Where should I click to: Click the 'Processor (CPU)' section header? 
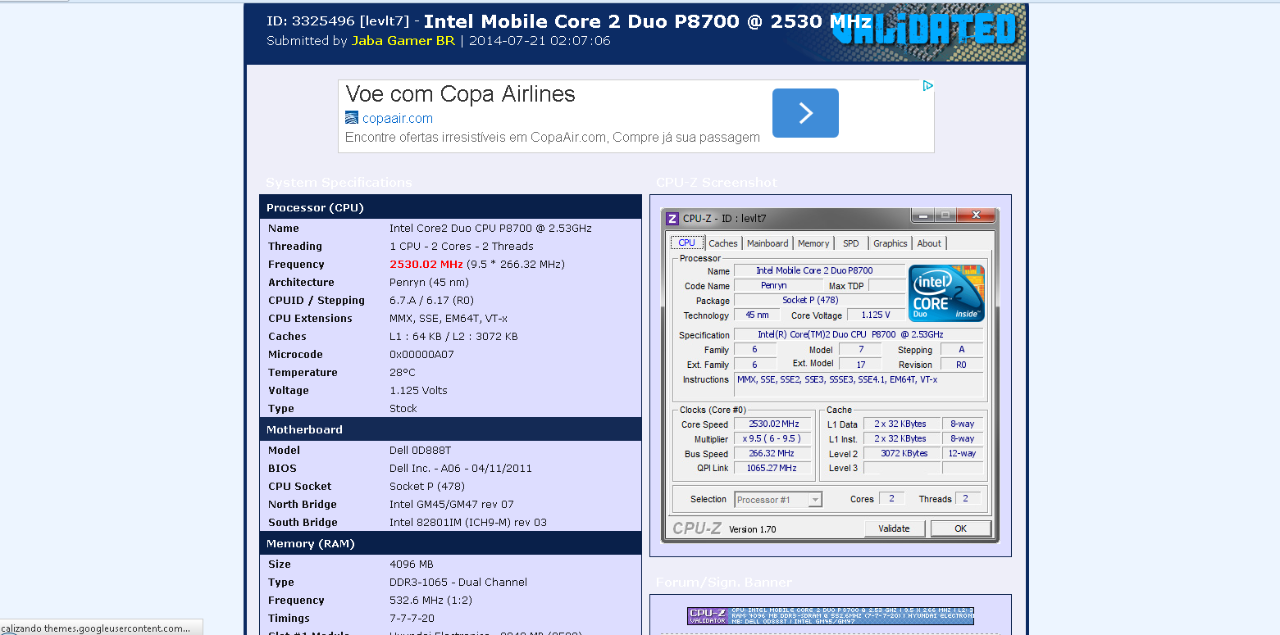click(450, 207)
